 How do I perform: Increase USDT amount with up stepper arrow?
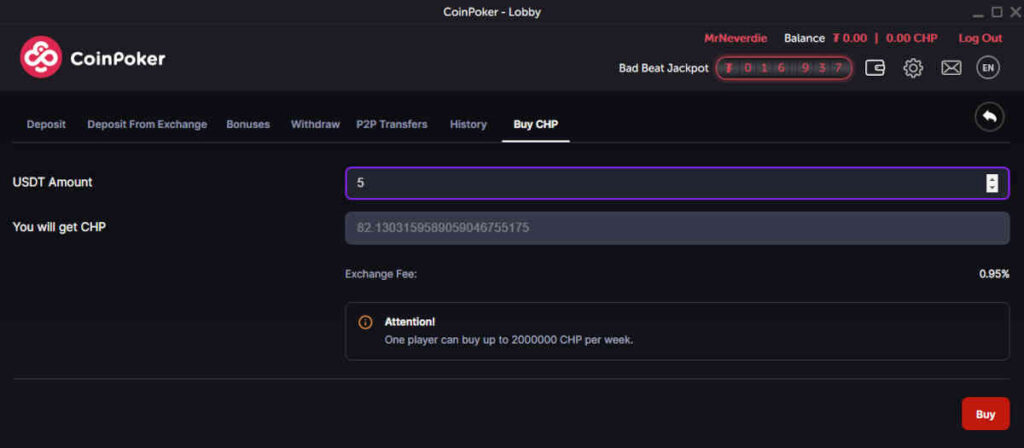[x=992, y=179]
